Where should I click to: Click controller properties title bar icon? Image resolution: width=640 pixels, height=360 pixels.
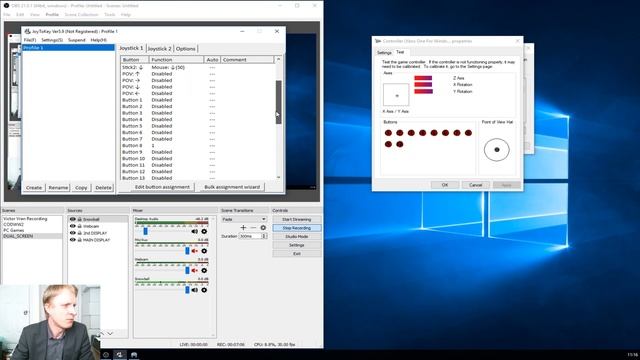coord(378,41)
